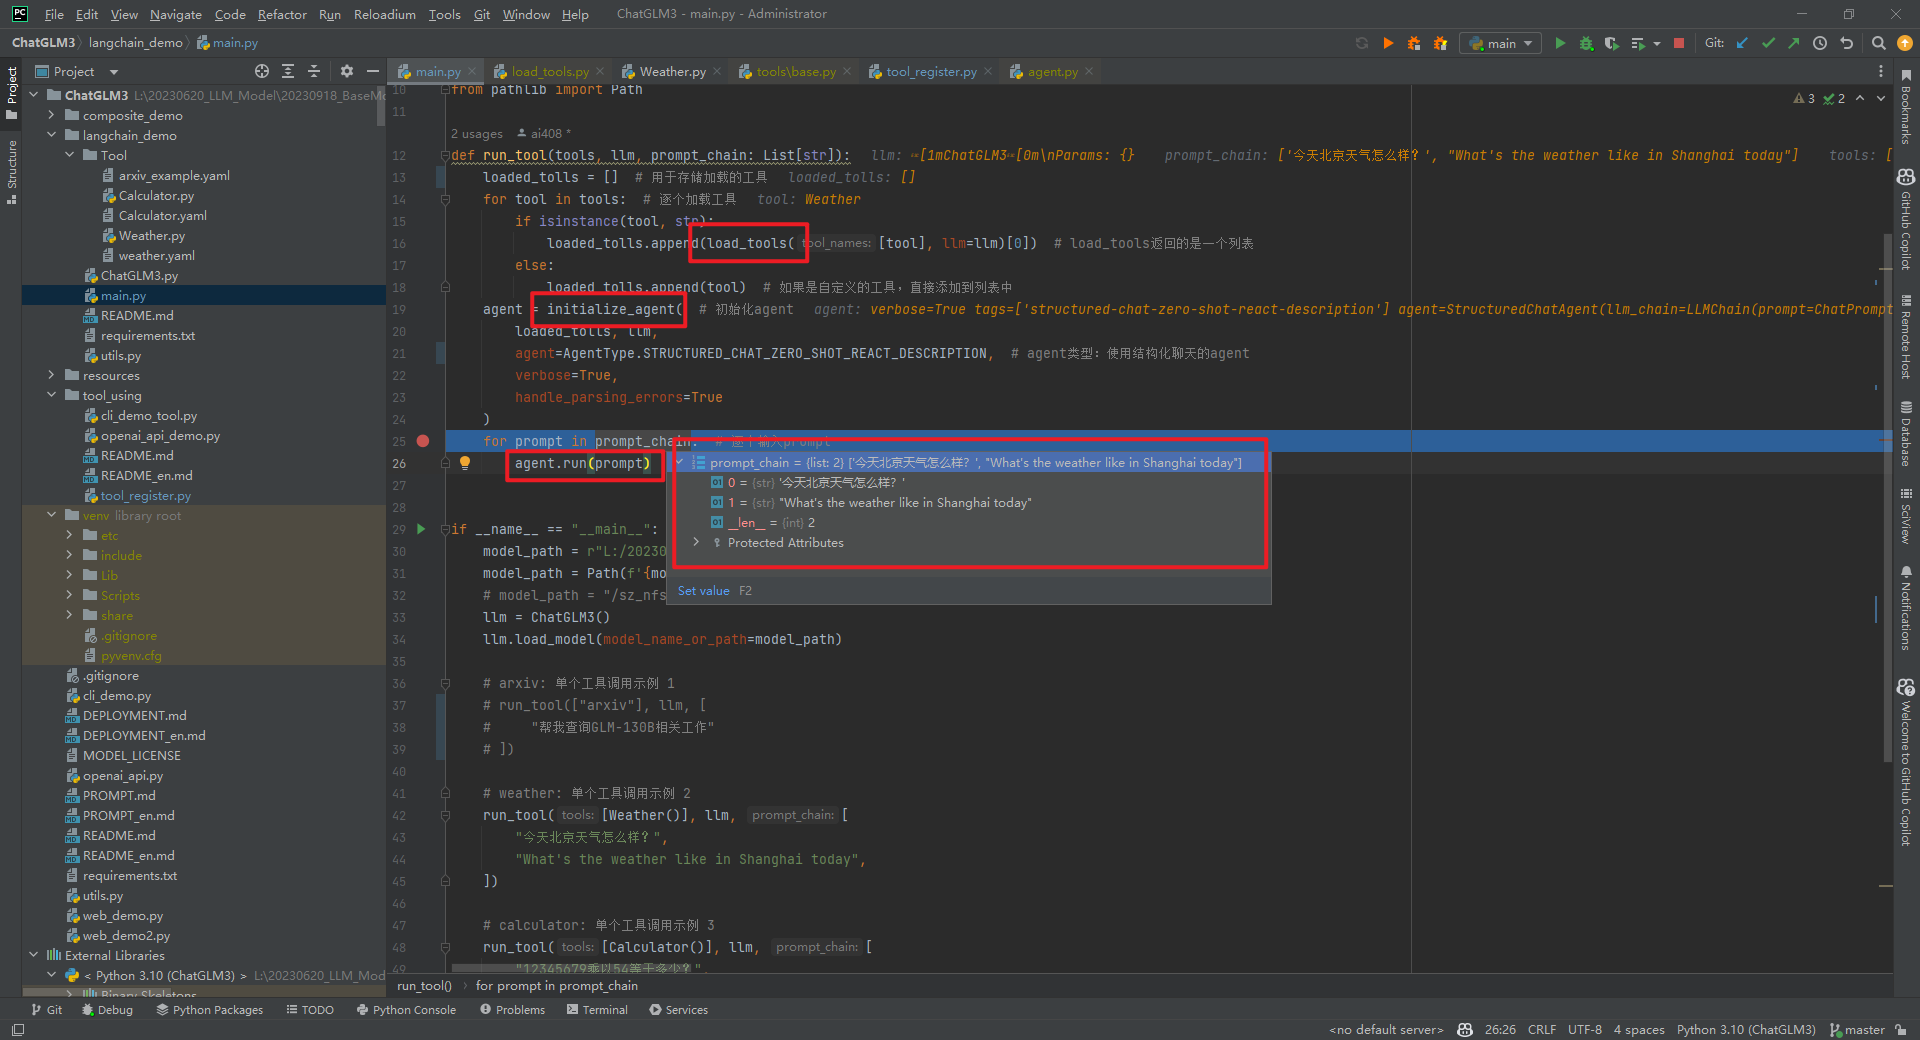
Task: Select opened file with the locate crosshair icon
Action: pyautogui.click(x=262, y=71)
